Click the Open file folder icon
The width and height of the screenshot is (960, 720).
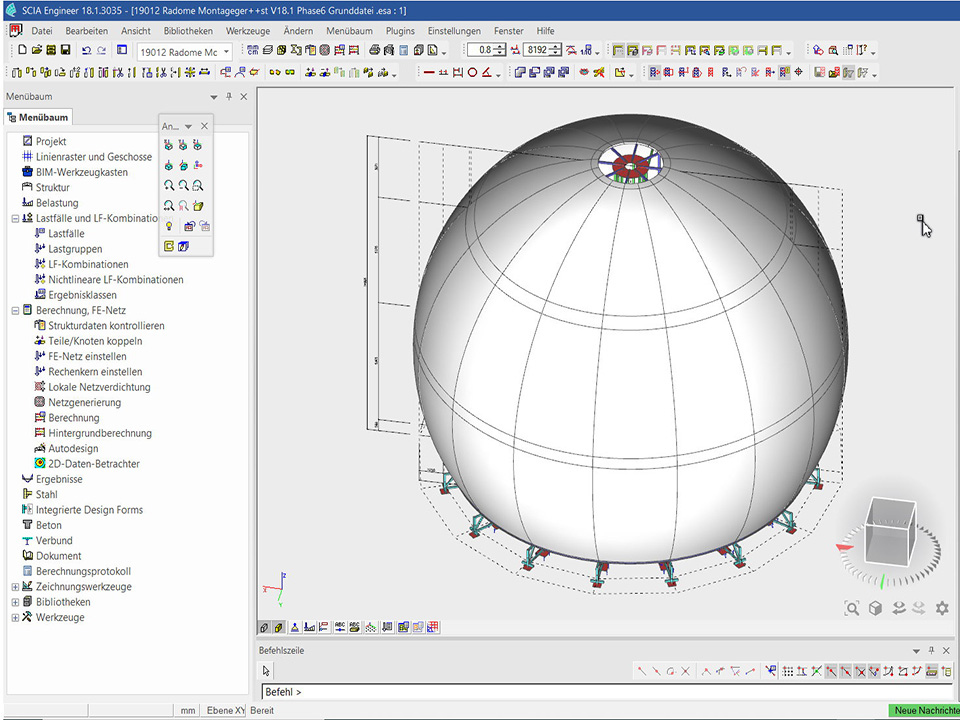coord(37,51)
